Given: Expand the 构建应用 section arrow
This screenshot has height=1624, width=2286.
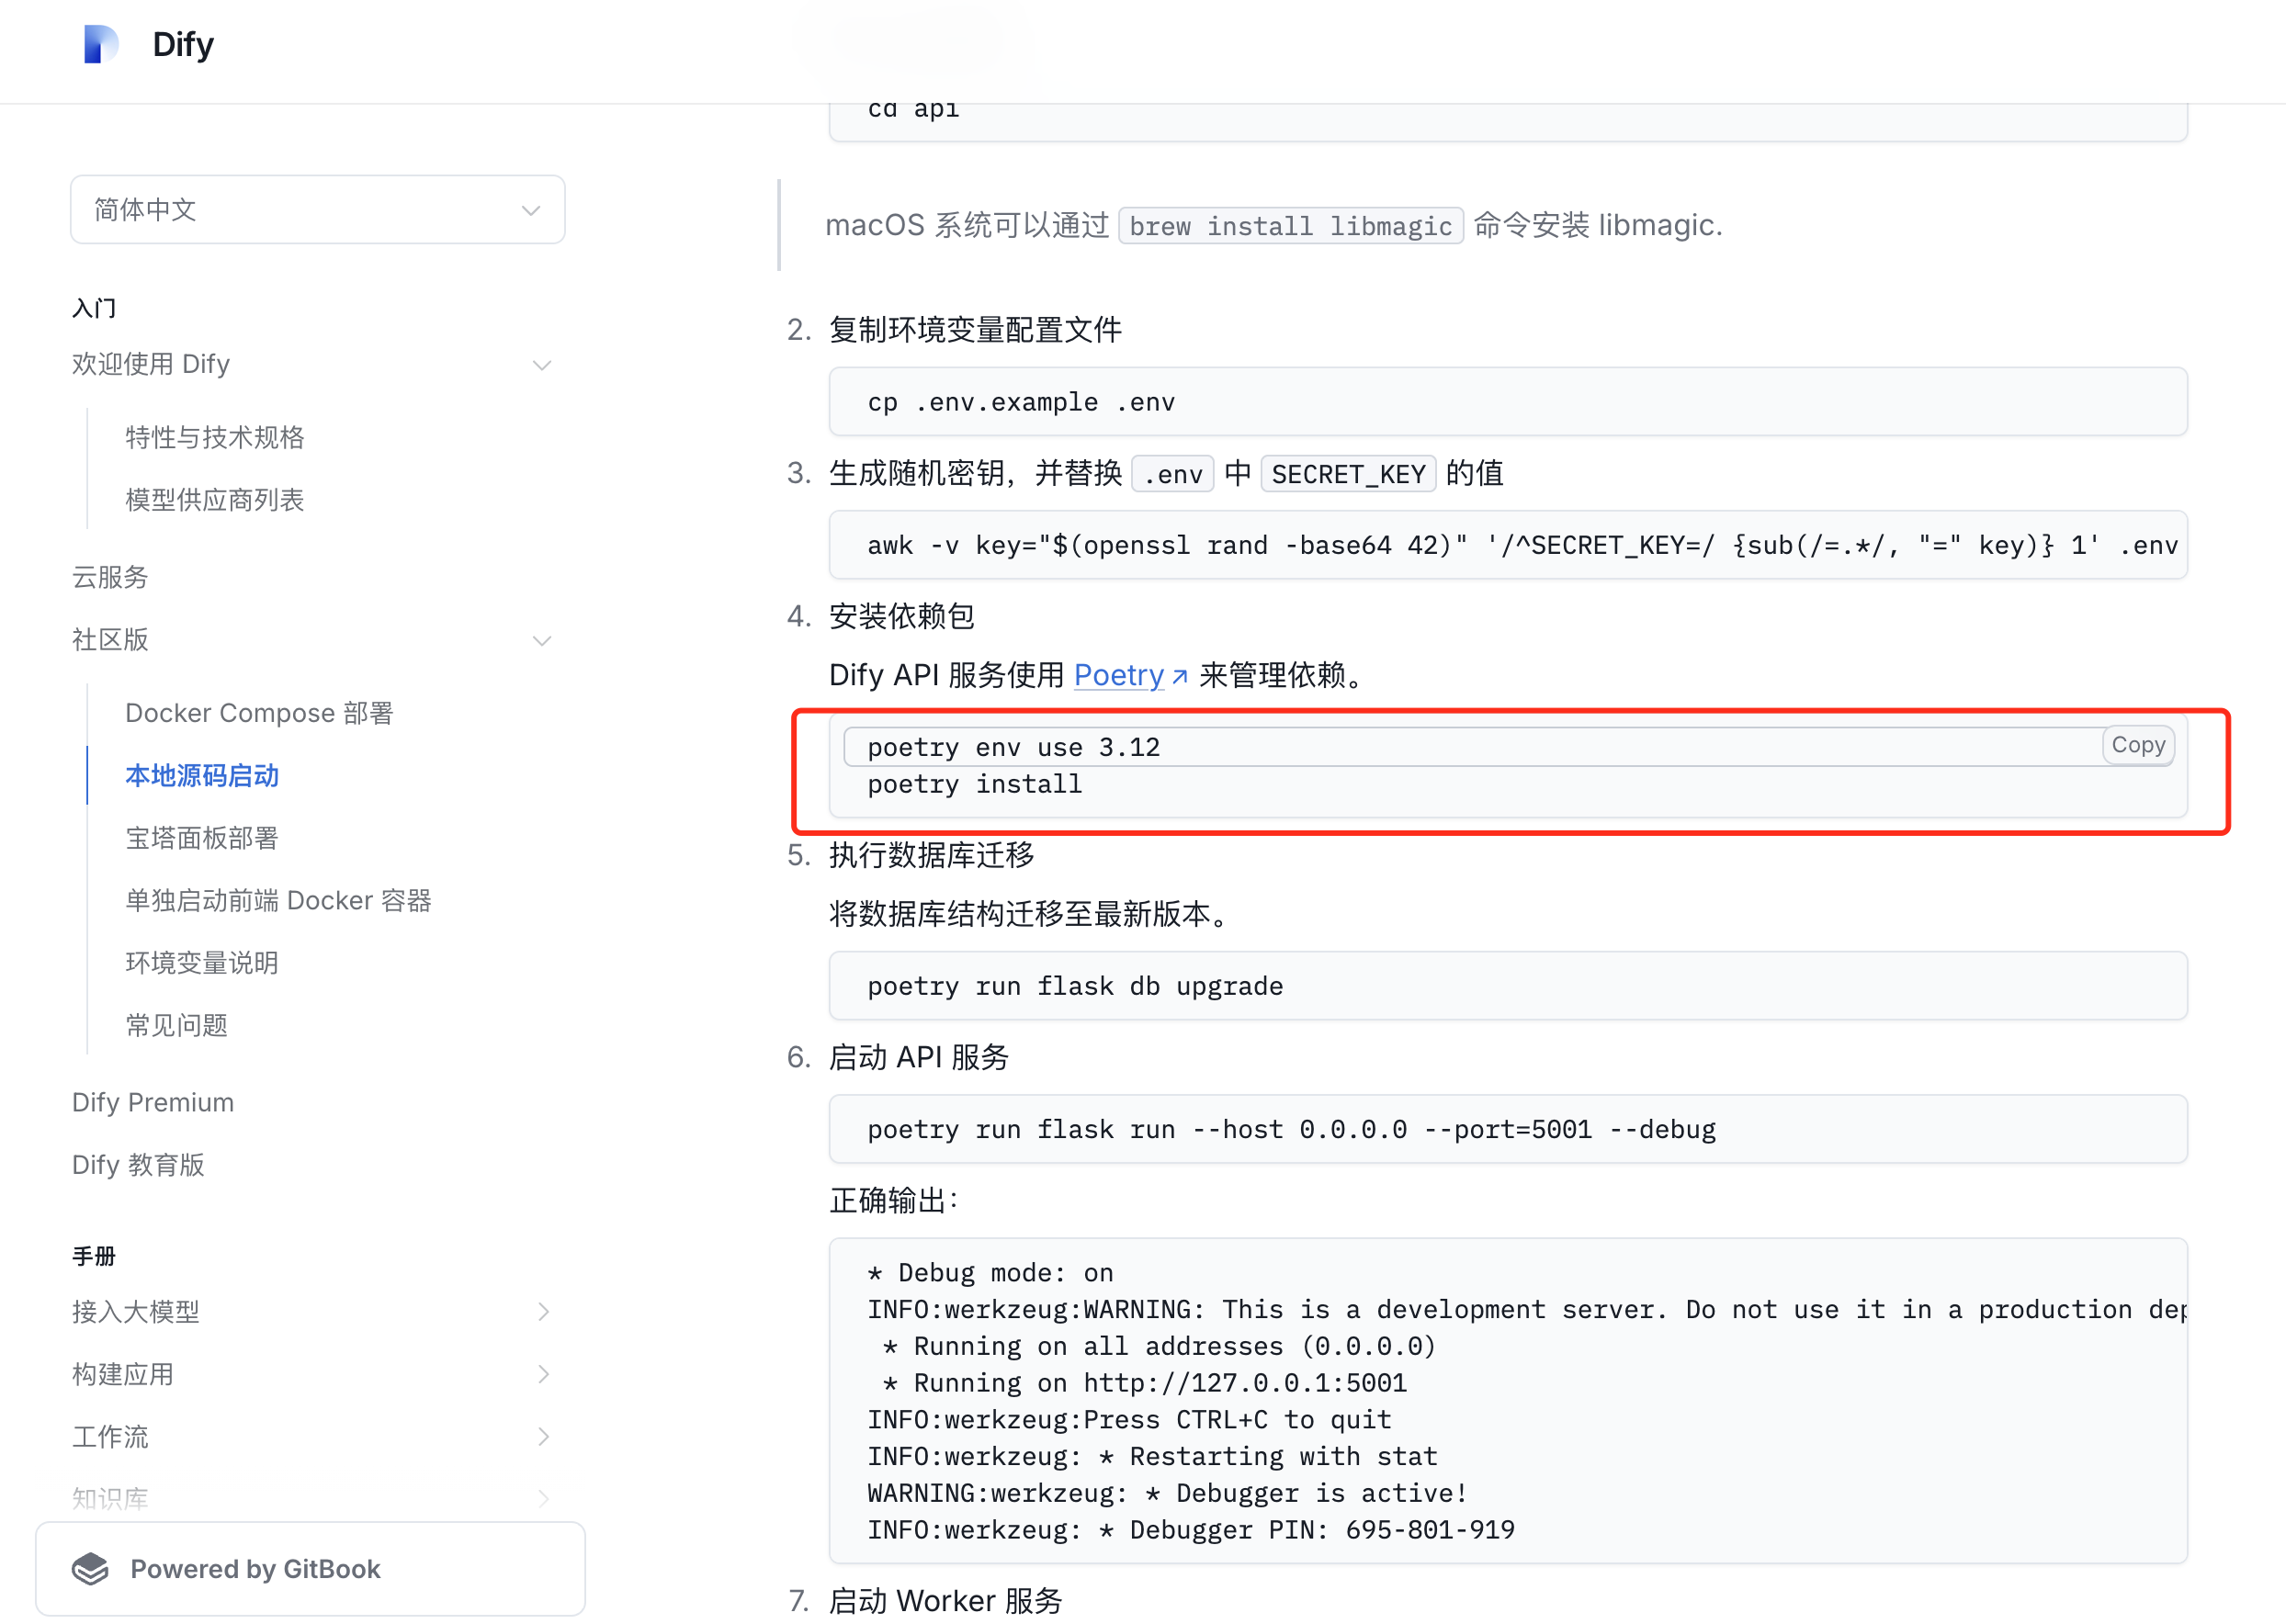Looking at the screenshot, I should coord(543,1375).
